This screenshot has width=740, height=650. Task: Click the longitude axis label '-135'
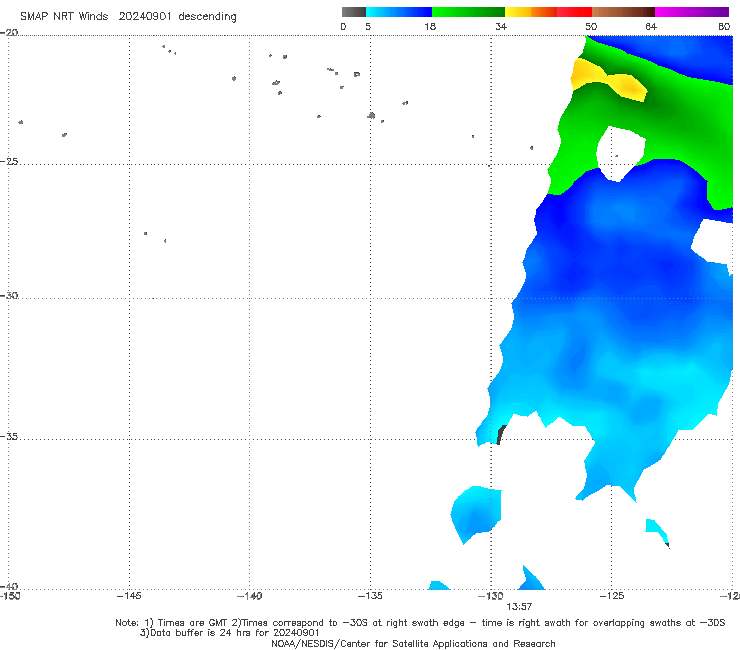370,596
